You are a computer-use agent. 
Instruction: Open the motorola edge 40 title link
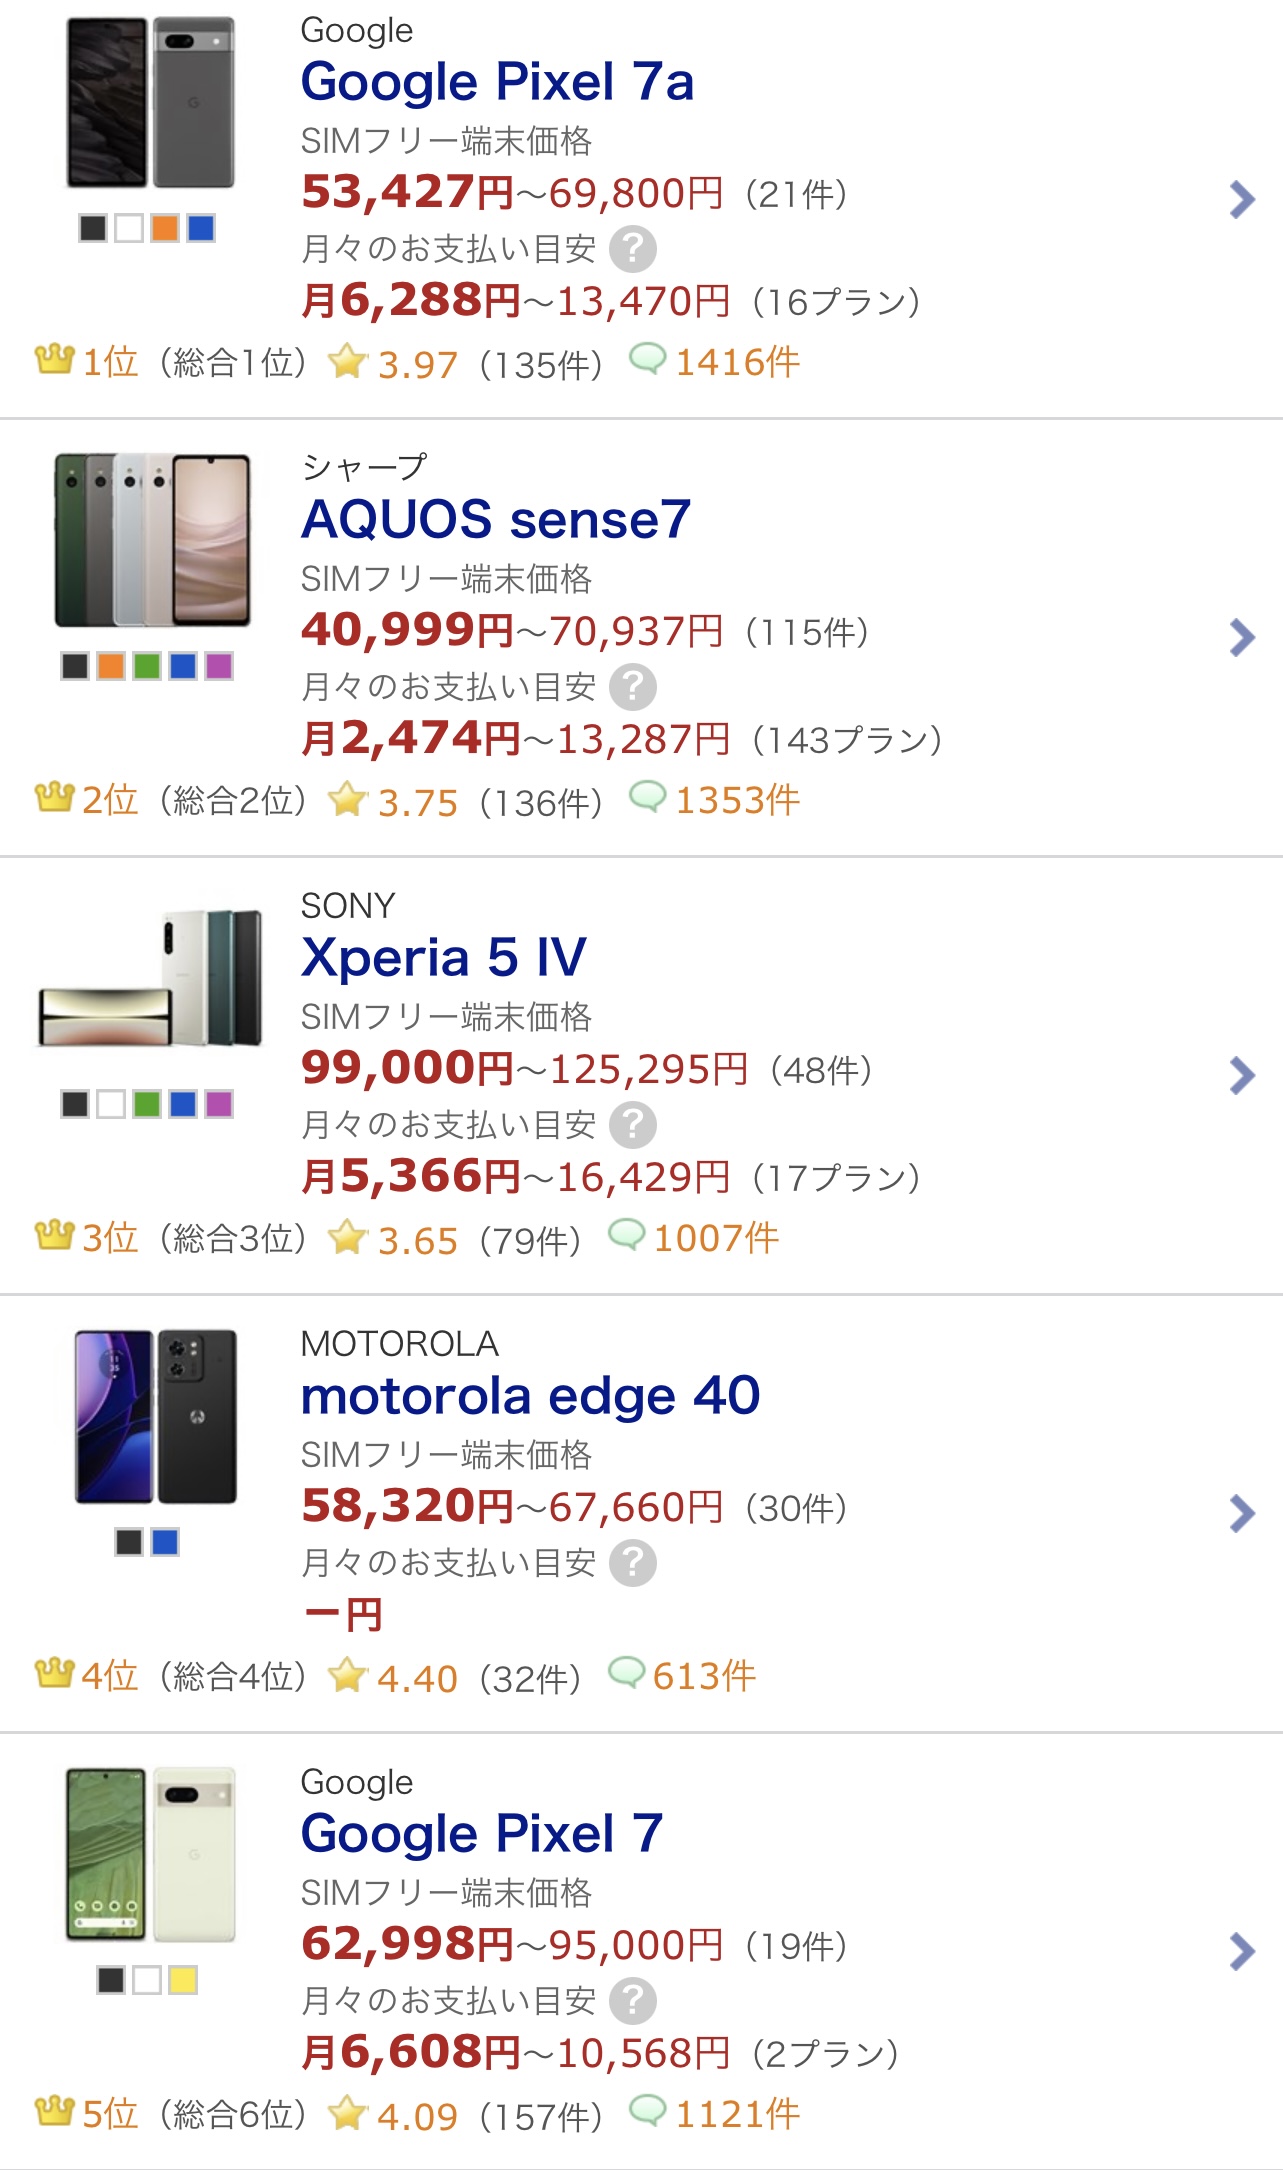(x=531, y=1396)
